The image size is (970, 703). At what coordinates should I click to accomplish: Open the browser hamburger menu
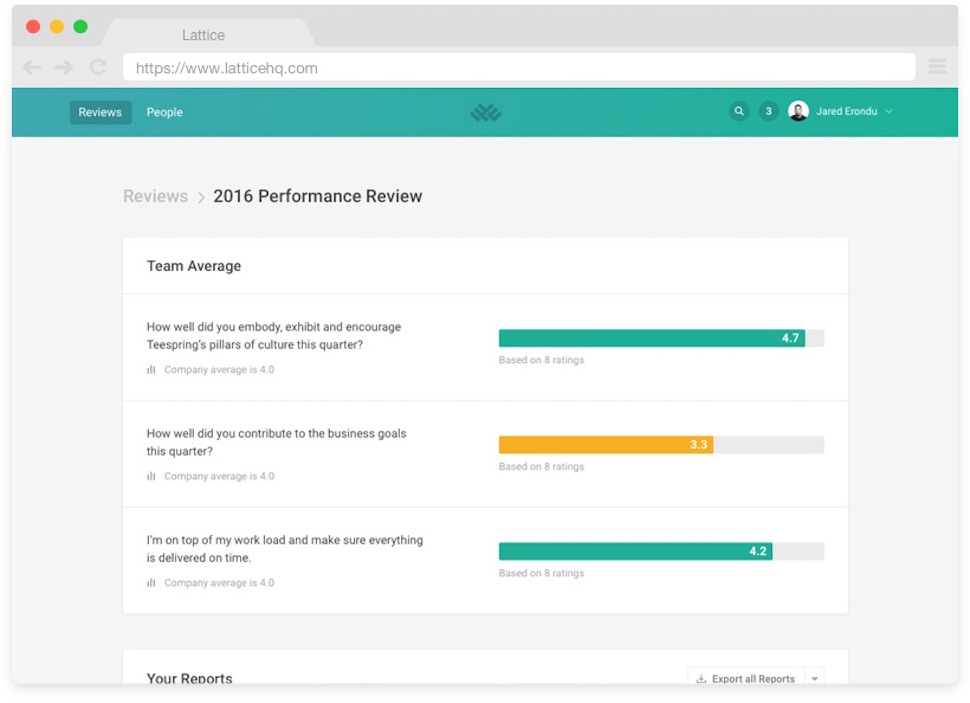tap(937, 67)
